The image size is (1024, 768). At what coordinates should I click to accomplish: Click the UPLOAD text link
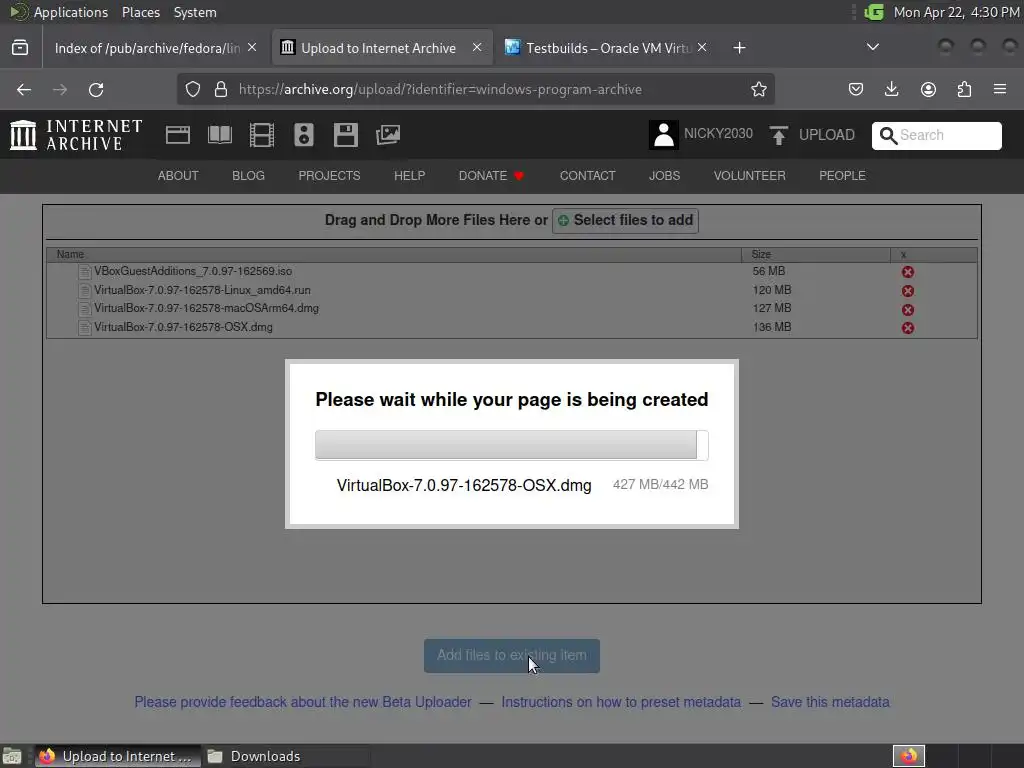tap(827, 135)
